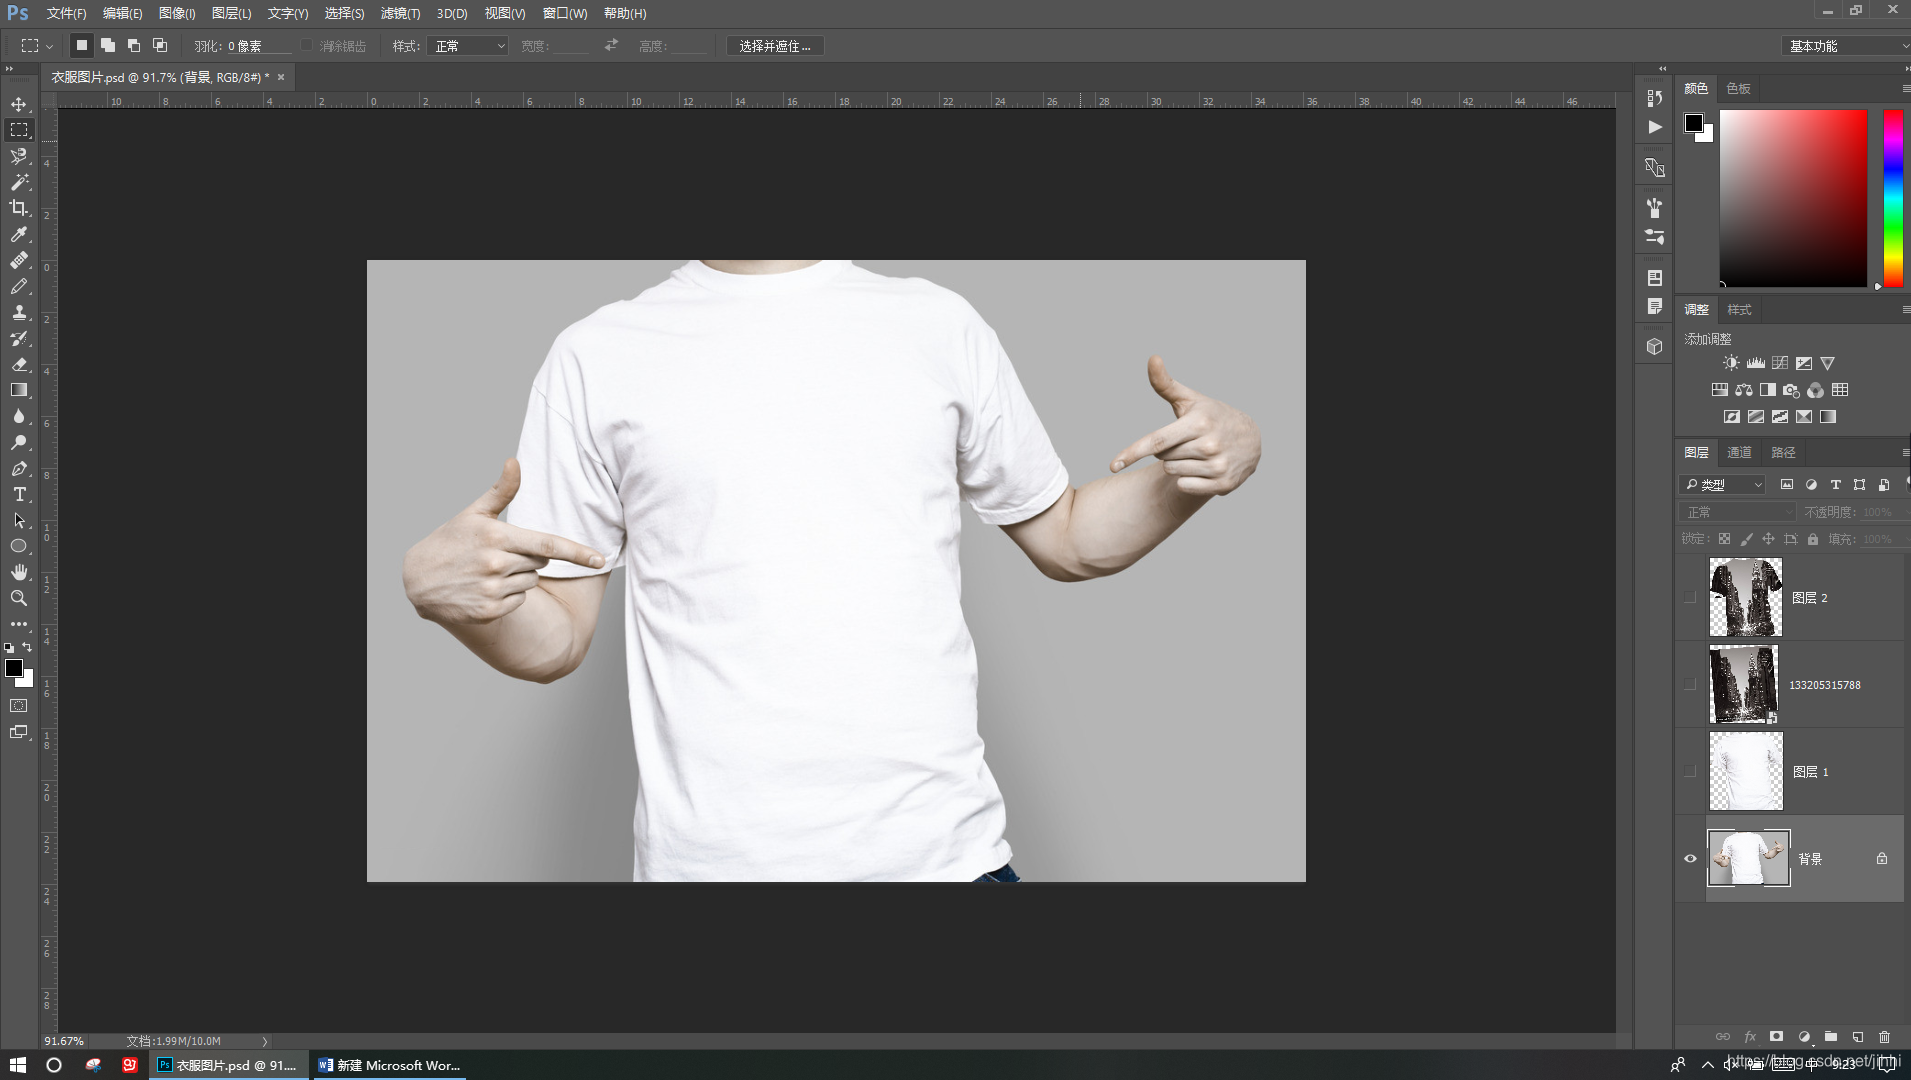Create a new layer icon
Screen dimensions: 1911x1080
point(1858,1037)
